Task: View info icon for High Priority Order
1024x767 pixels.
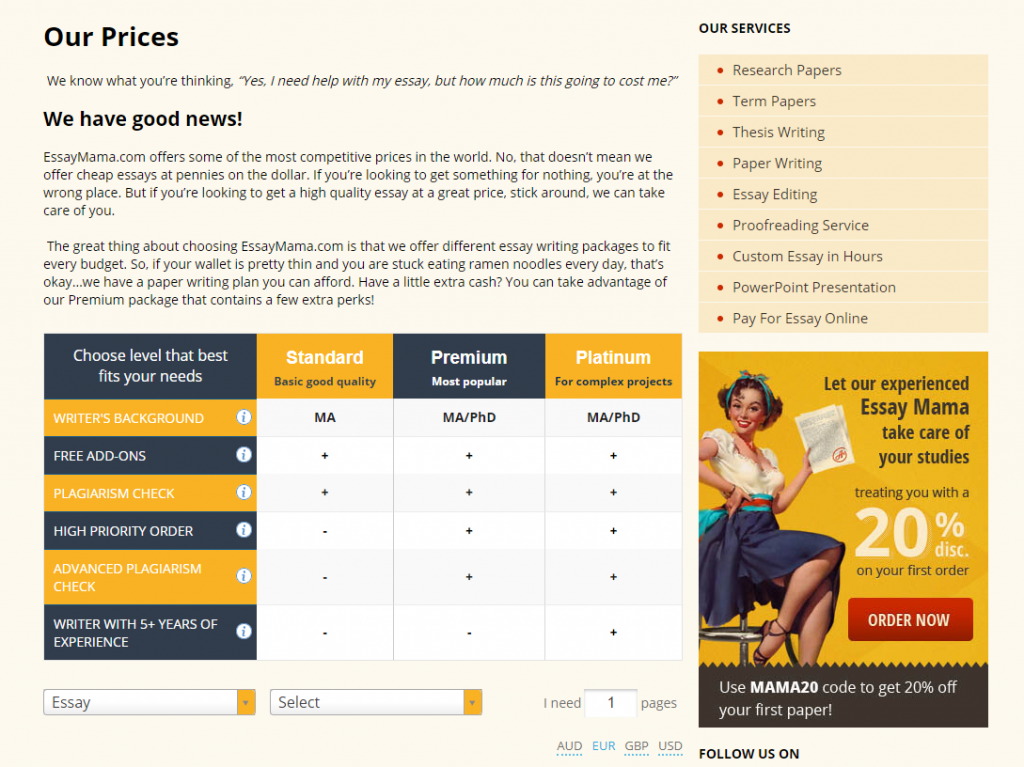Action: [244, 530]
